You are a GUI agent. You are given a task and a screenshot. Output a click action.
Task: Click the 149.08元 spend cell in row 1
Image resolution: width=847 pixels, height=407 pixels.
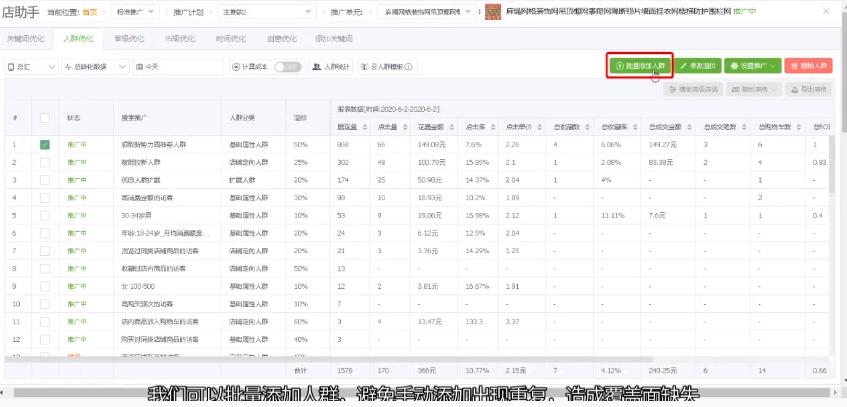pyautogui.click(x=431, y=145)
